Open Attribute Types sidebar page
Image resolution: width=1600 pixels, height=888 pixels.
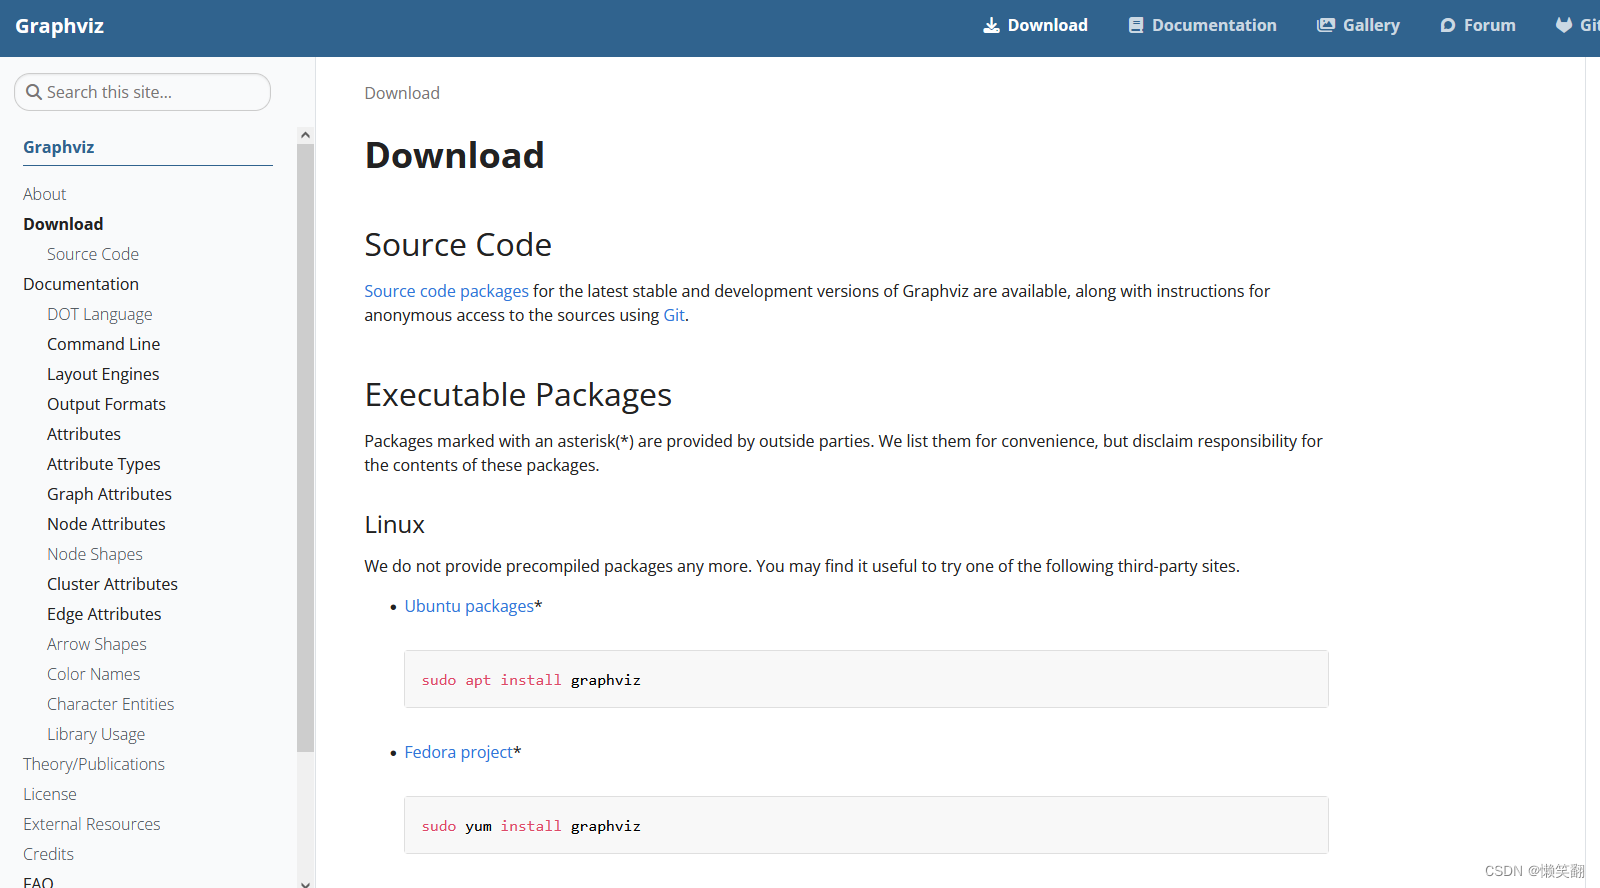tap(104, 464)
